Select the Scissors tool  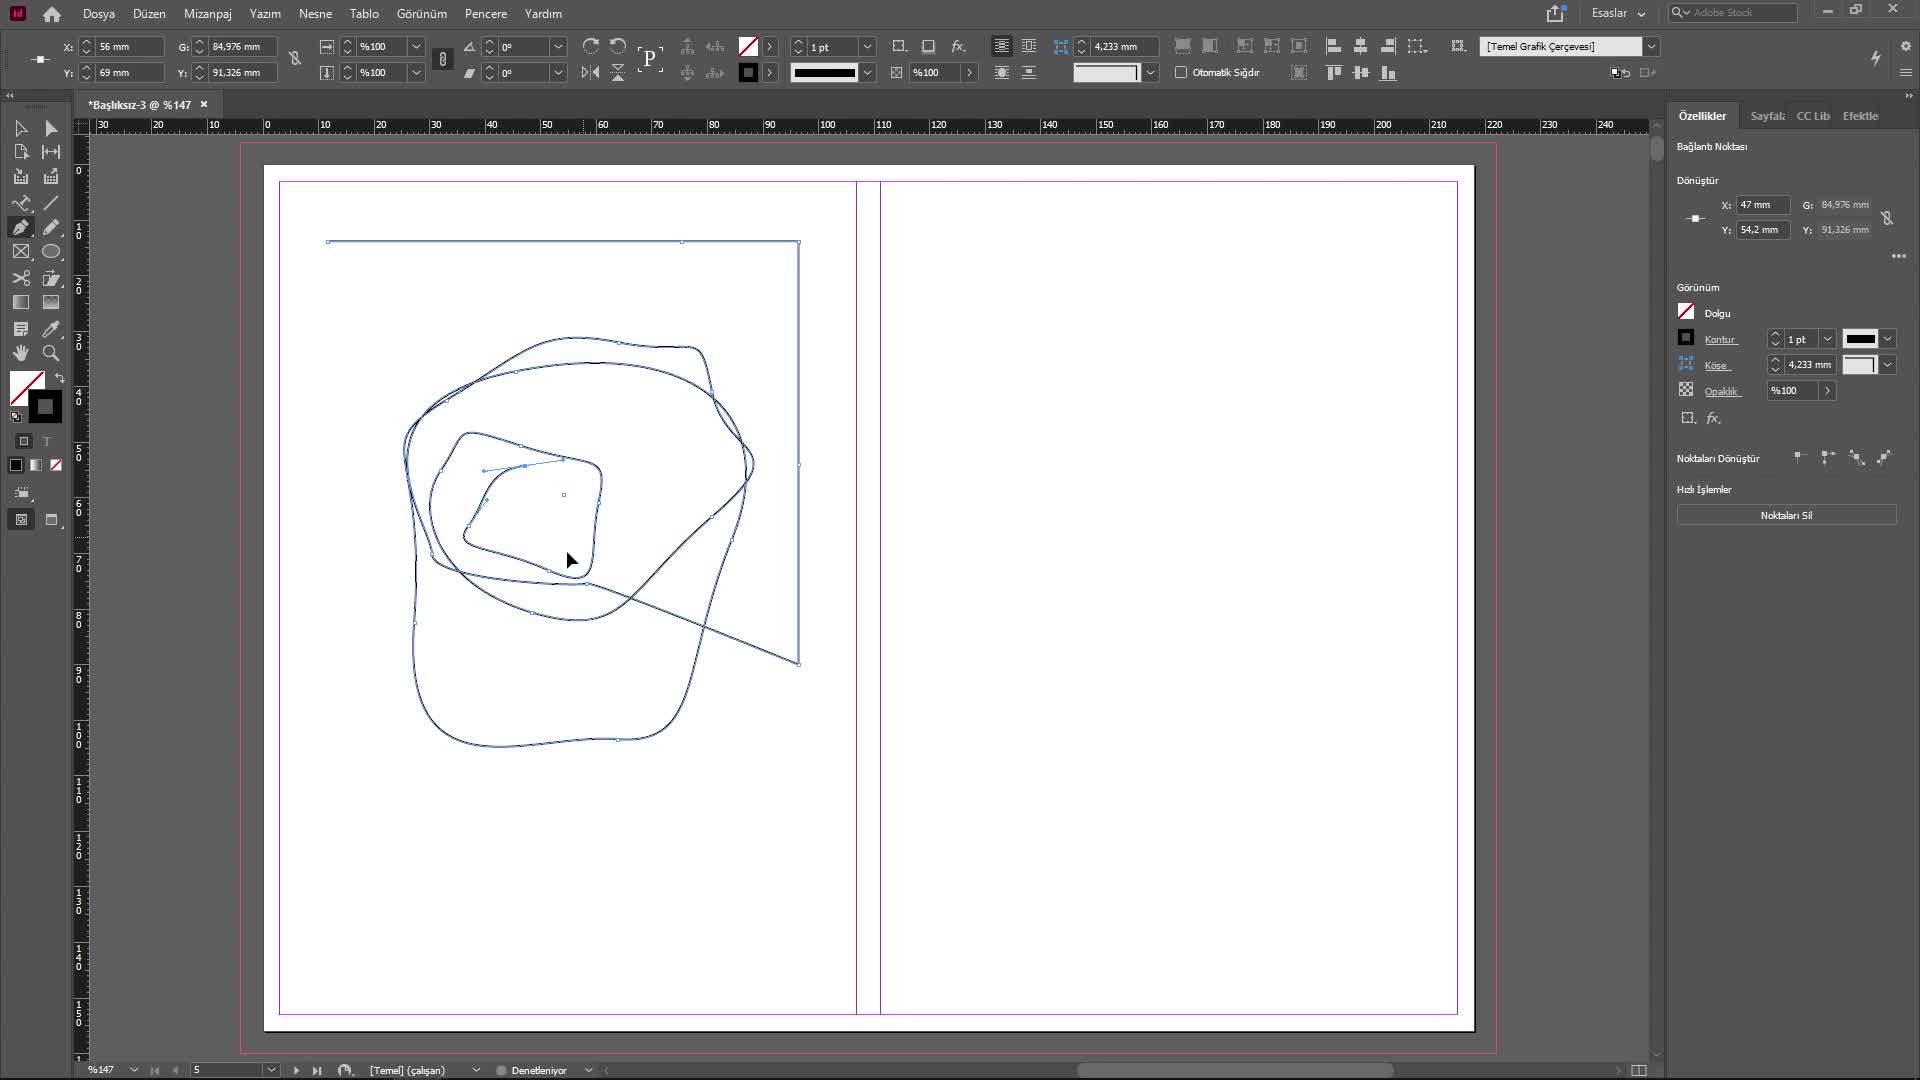pyautogui.click(x=21, y=278)
